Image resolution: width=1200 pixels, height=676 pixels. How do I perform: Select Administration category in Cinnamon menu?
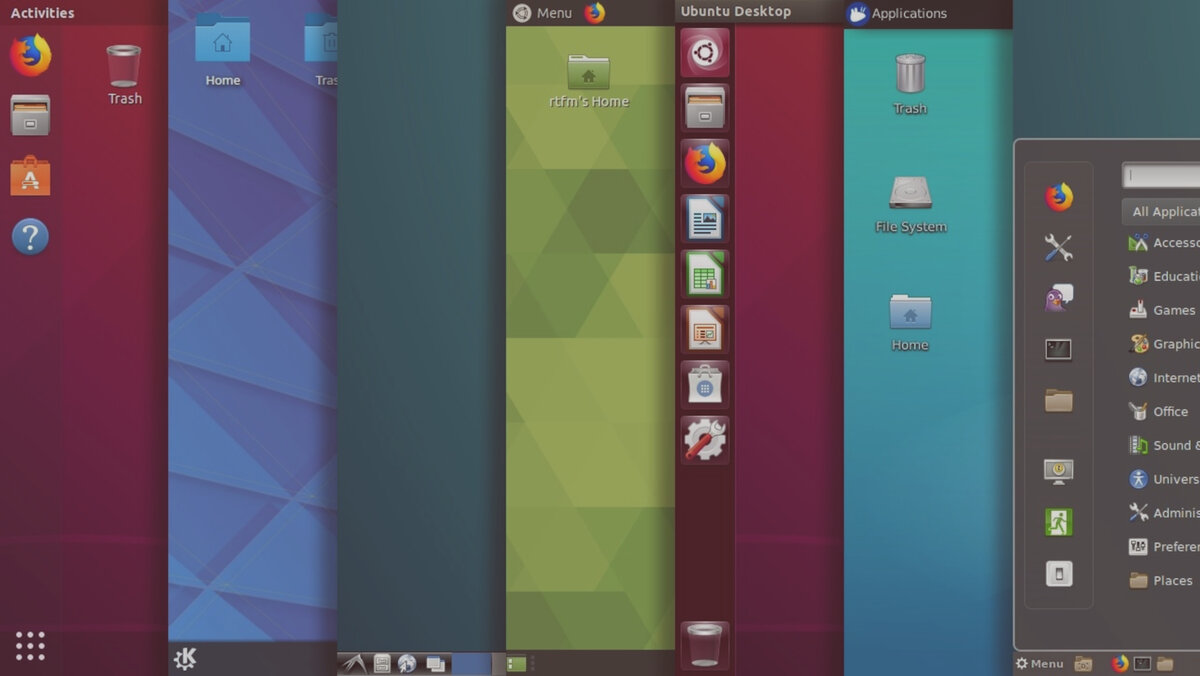pyautogui.click(x=1162, y=513)
